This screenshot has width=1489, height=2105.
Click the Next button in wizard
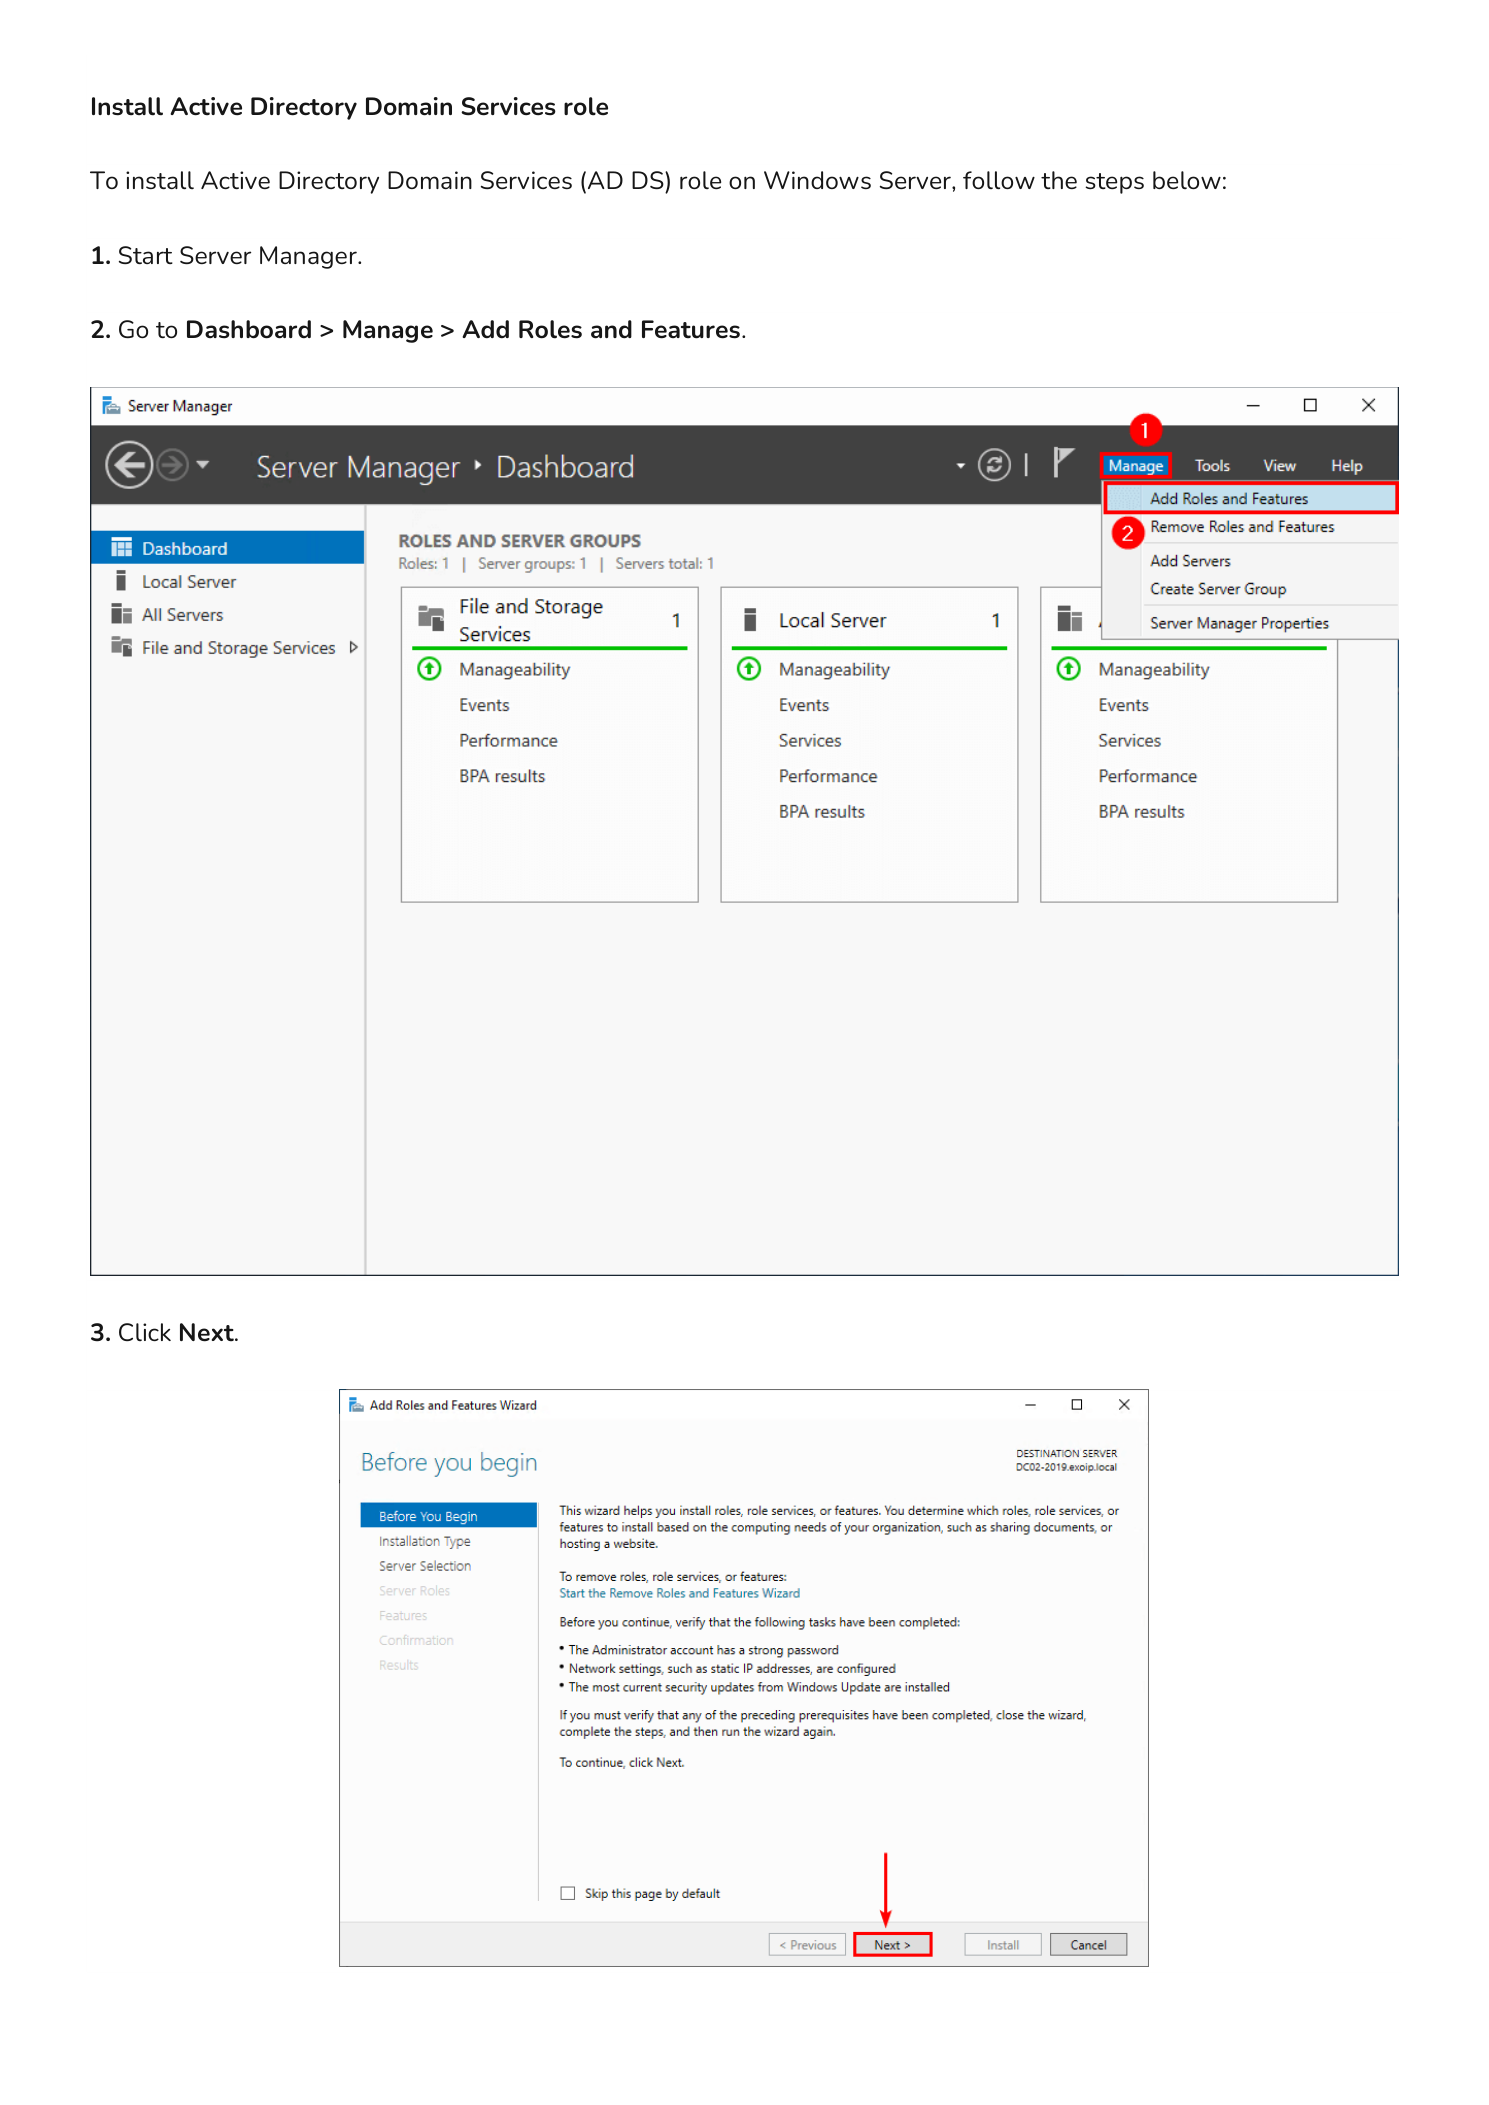coord(892,1945)
